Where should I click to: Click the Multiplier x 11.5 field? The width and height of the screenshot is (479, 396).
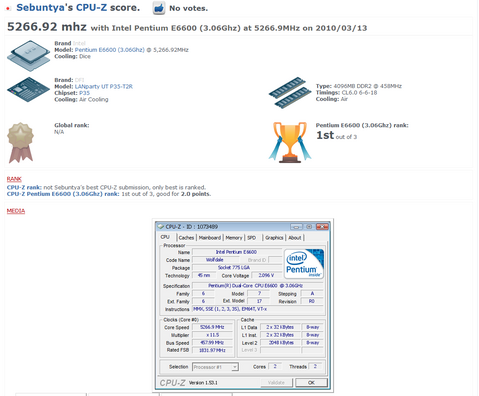[x=212, y=335]
